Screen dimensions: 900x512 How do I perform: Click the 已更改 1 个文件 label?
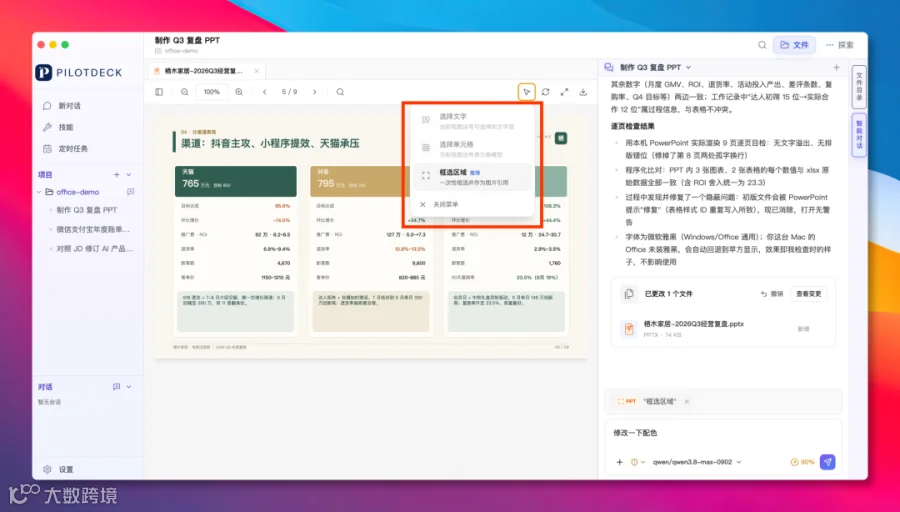click(x=669, y=294)
